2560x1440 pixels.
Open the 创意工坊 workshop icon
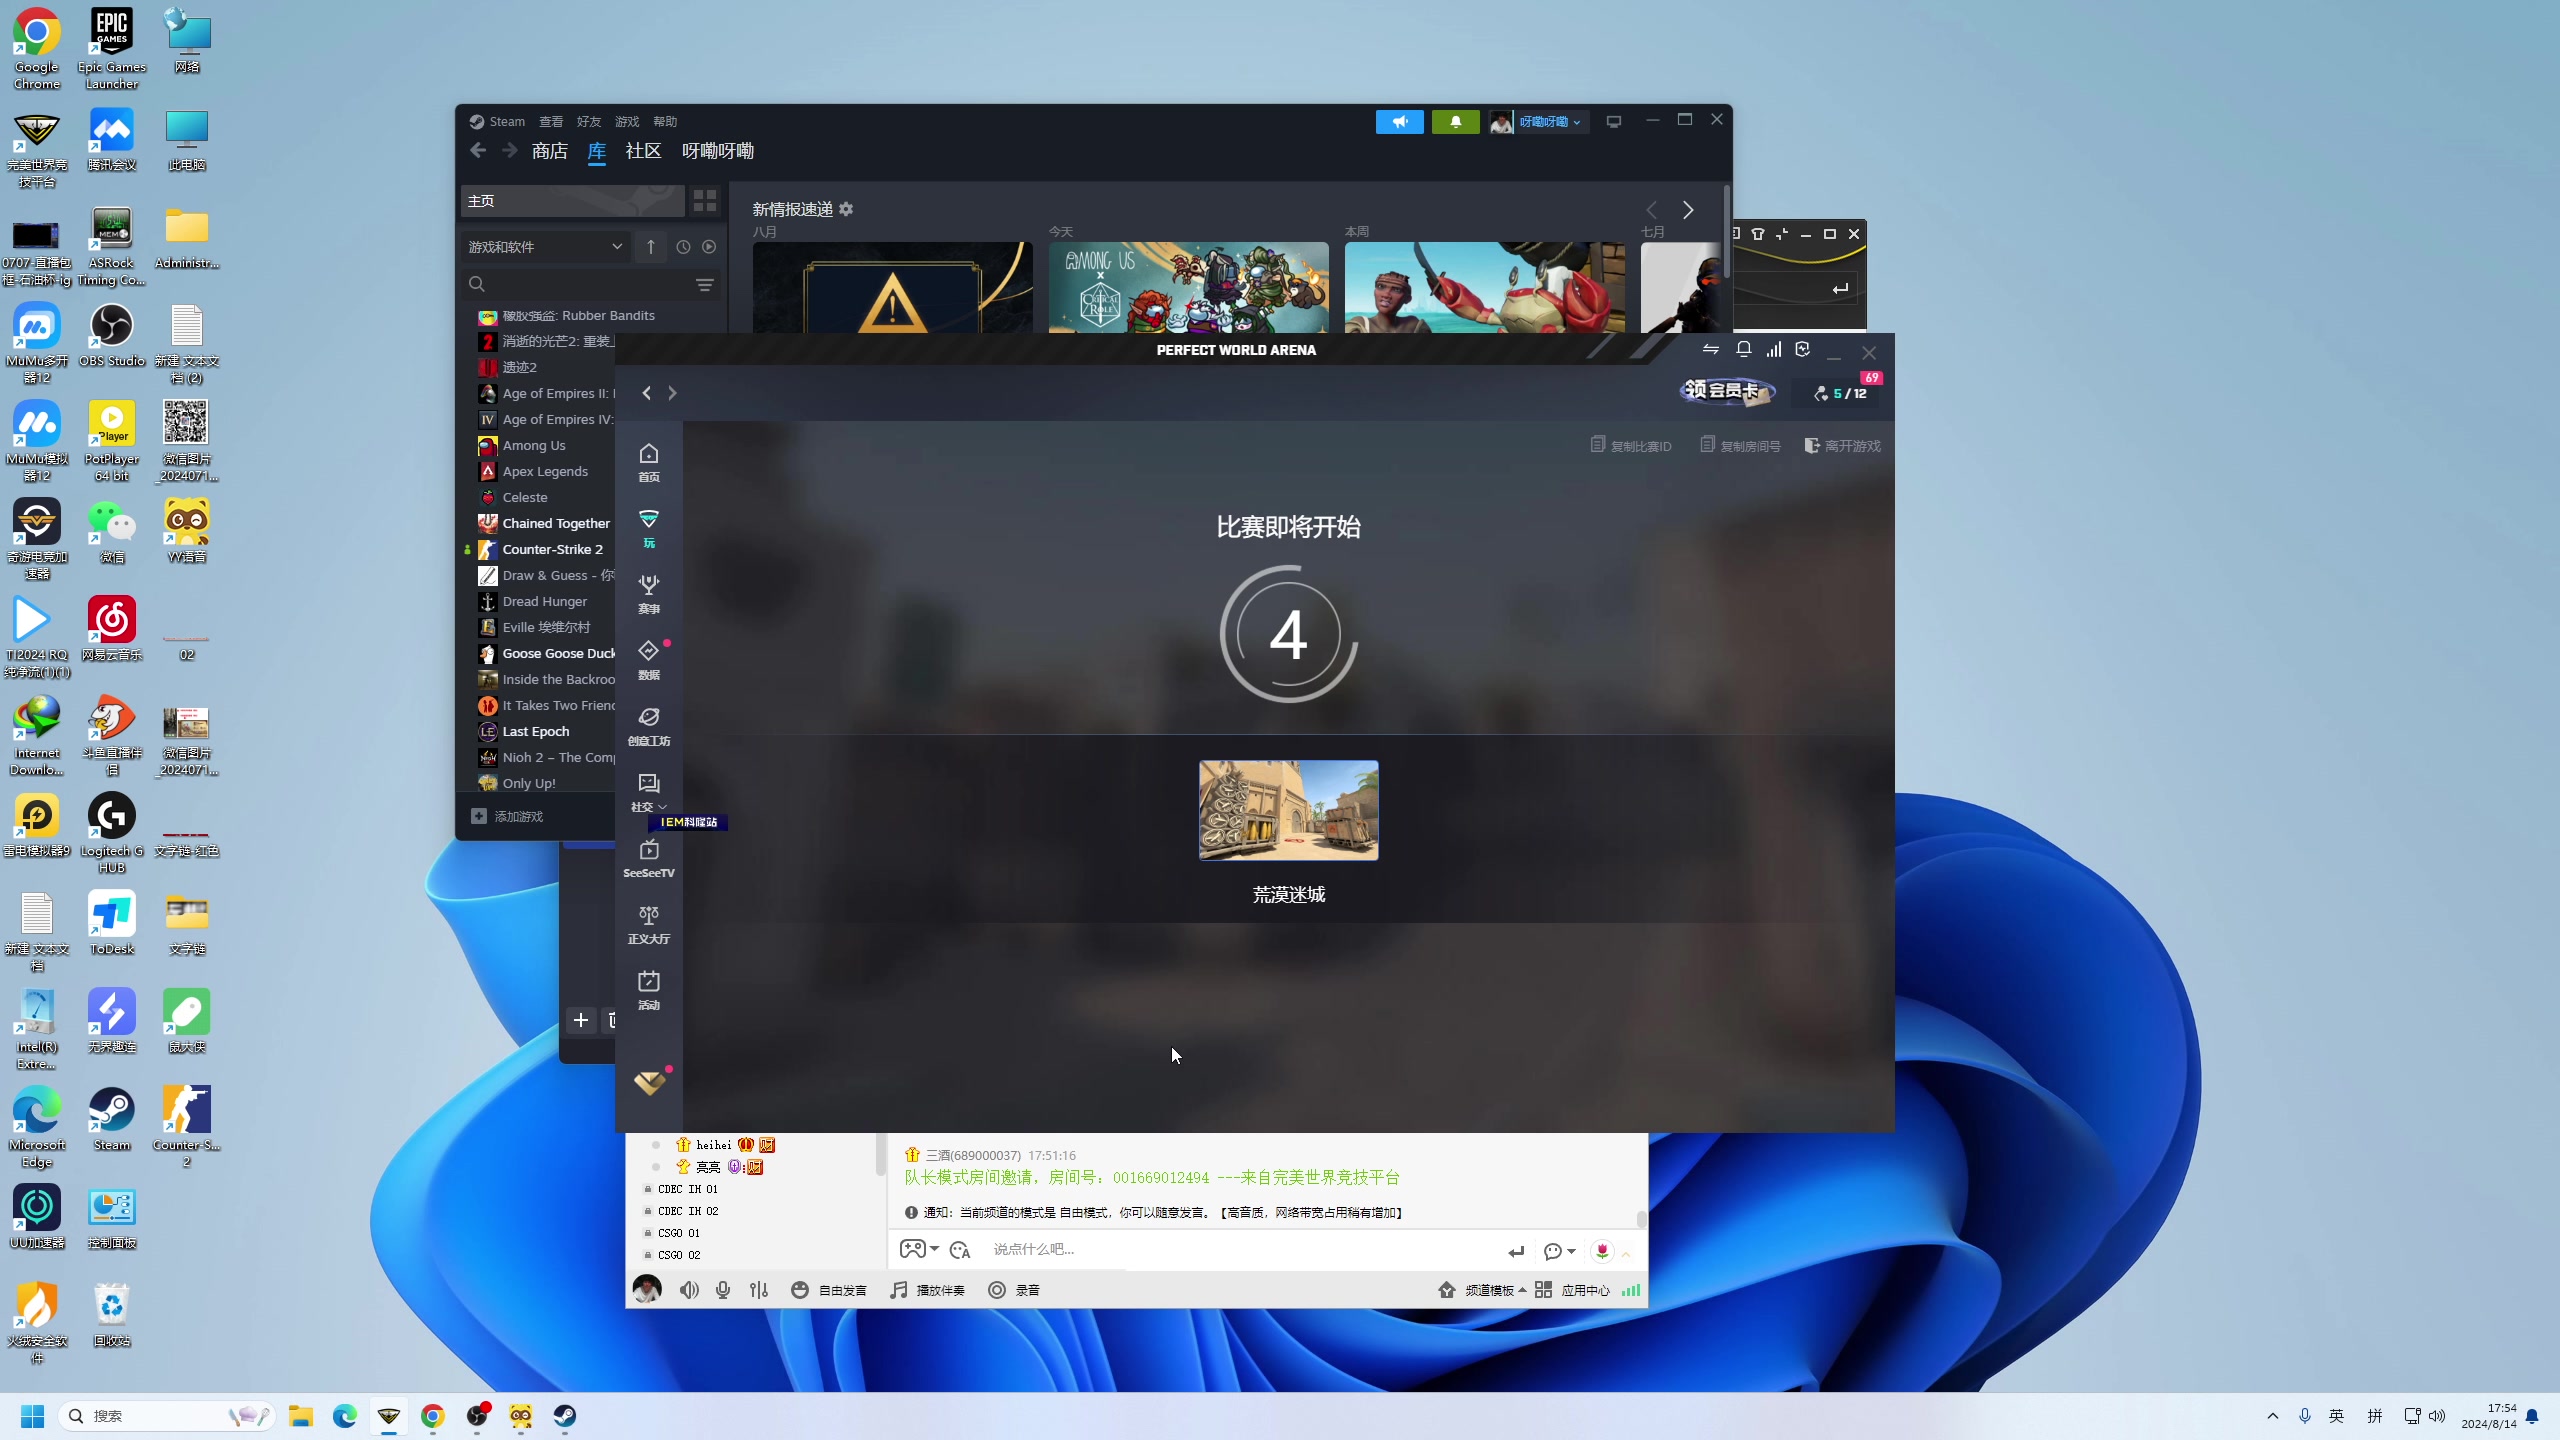click(x=649, y=727)
